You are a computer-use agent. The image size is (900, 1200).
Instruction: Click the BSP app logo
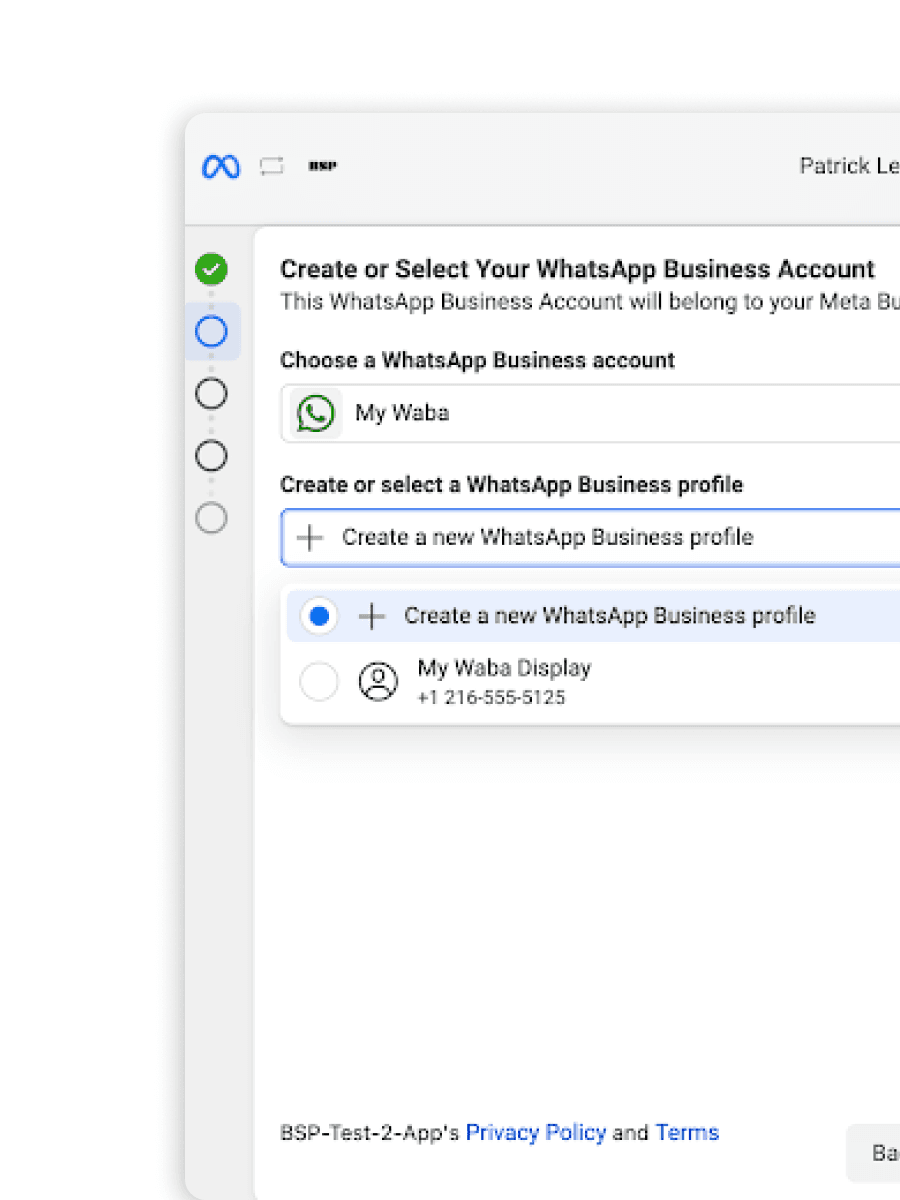click(x=322, y=167)
